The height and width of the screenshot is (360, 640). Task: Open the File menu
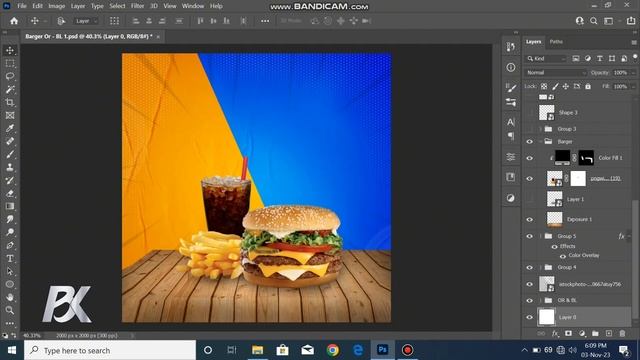tap(22, 6)
